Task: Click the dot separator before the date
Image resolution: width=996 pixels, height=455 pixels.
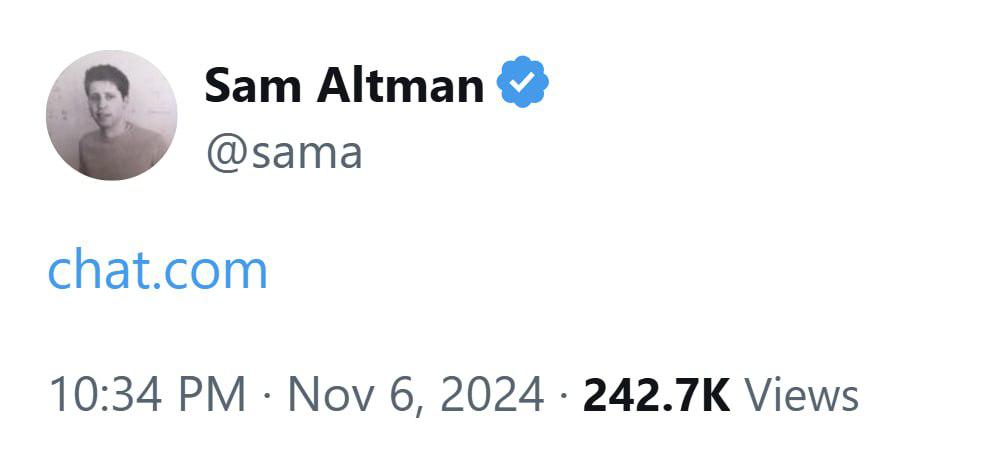Action: click(x=267, y=396)
